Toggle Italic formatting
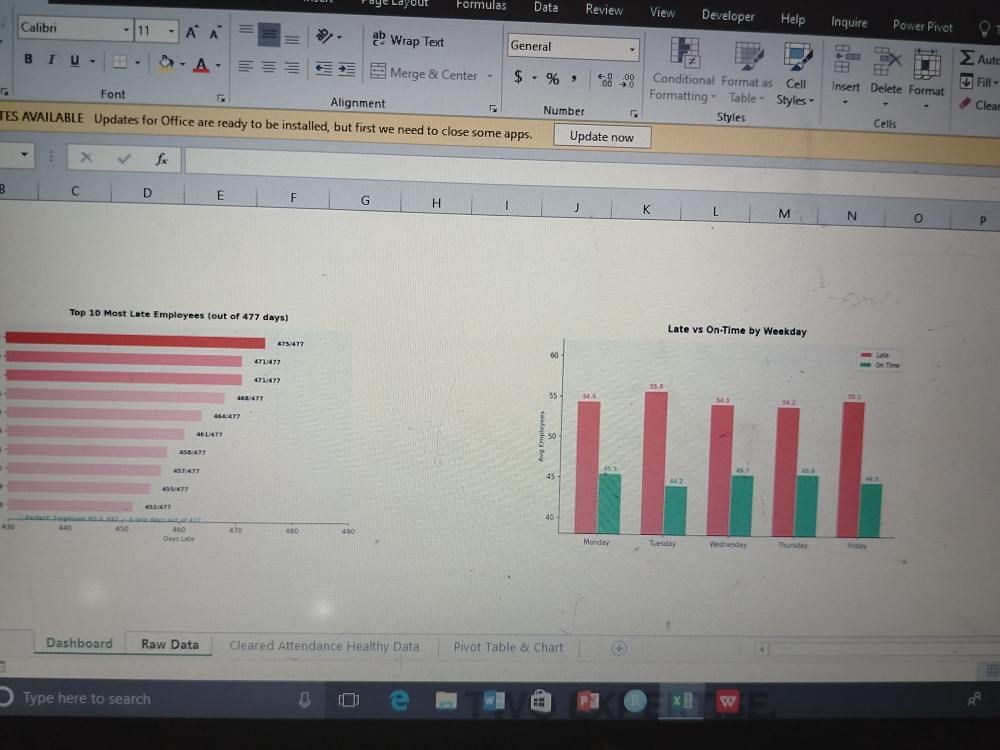The width and height of the screenshot is (1000, 750). pyautogui.click(x=51, y=60)
